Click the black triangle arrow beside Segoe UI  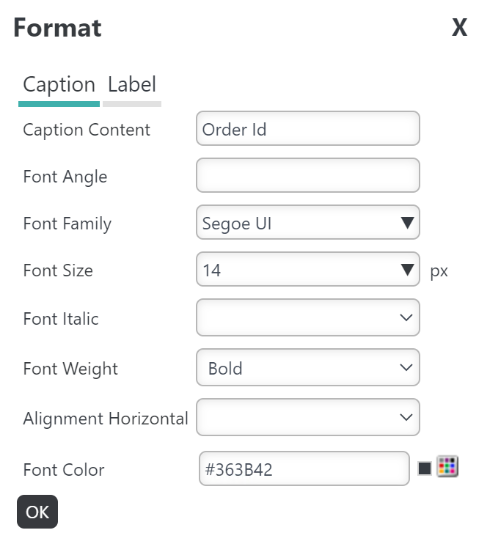pos(407,223)
